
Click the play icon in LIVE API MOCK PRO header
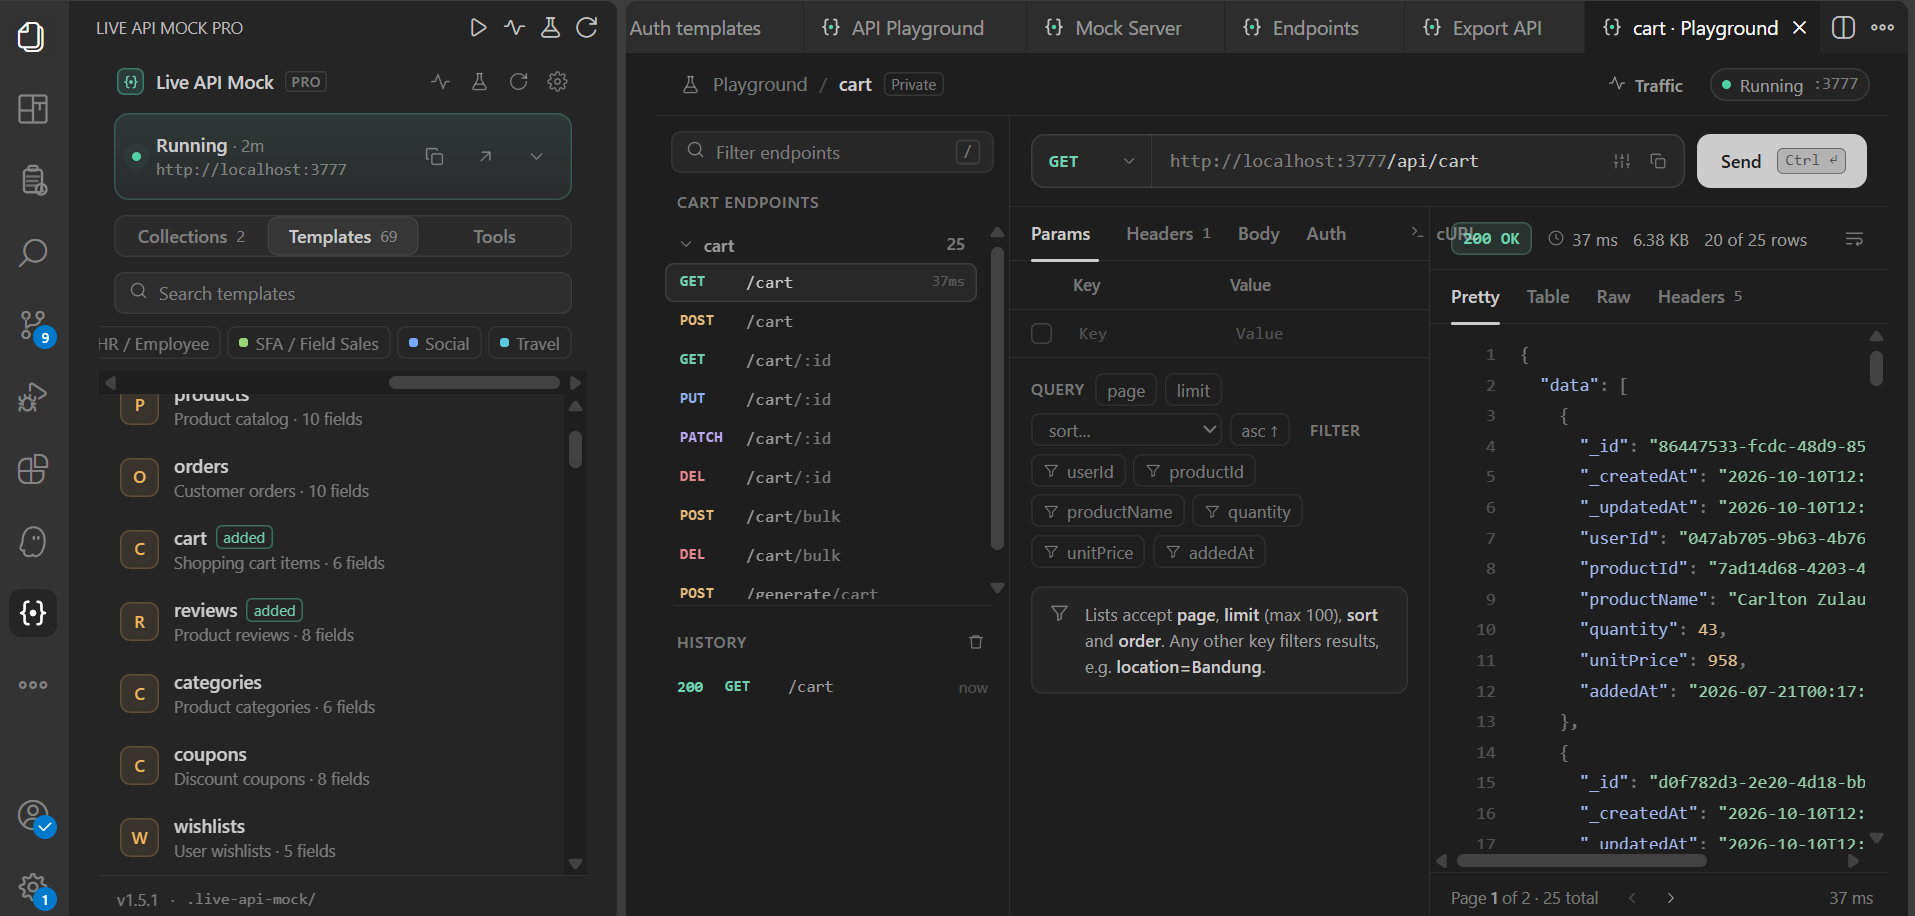click(478, 28)
